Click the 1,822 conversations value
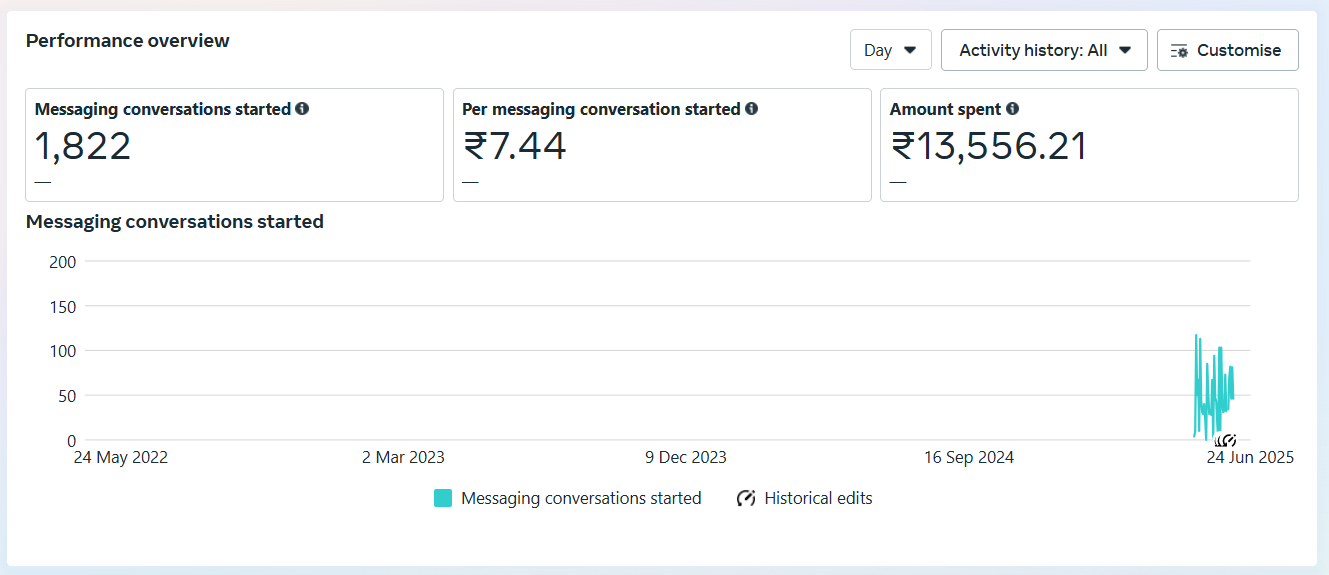The image size is (1329, 575). click(x=83, y=146)
